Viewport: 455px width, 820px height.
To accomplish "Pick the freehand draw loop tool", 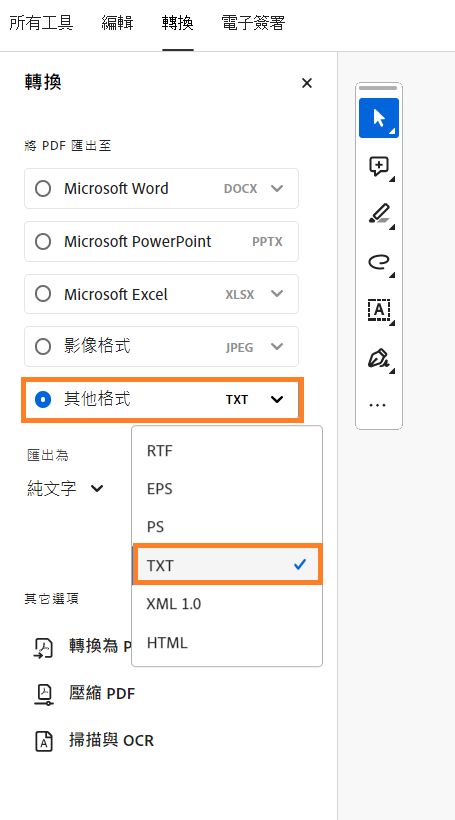I will point(379,262).
